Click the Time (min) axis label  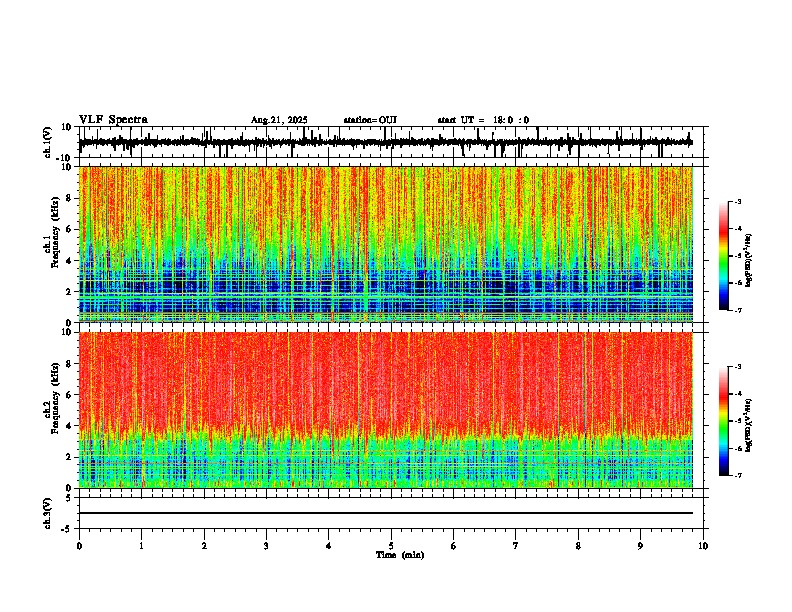(x=400, y=555)
